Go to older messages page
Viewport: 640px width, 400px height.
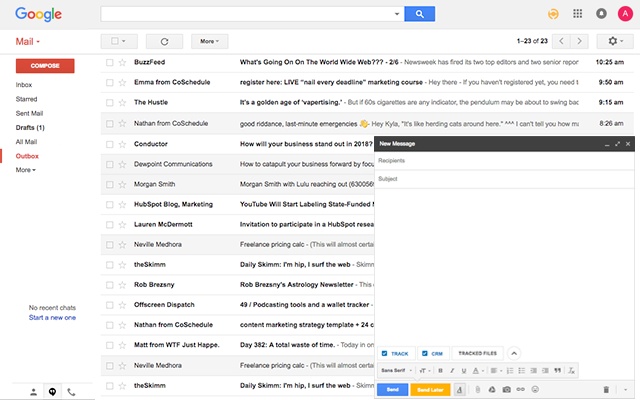[x=579, y=41]
